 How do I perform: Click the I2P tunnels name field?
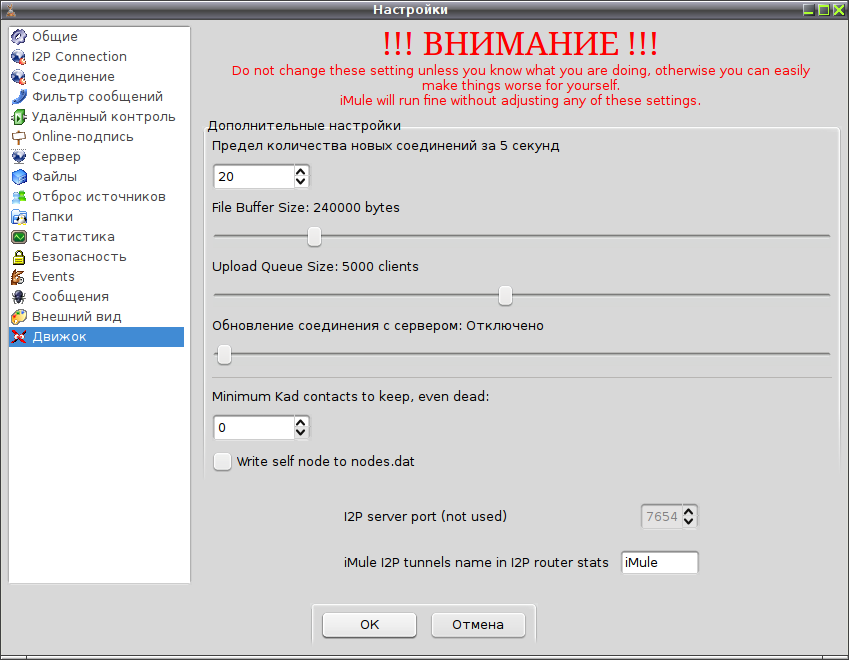tap(659, 563)
